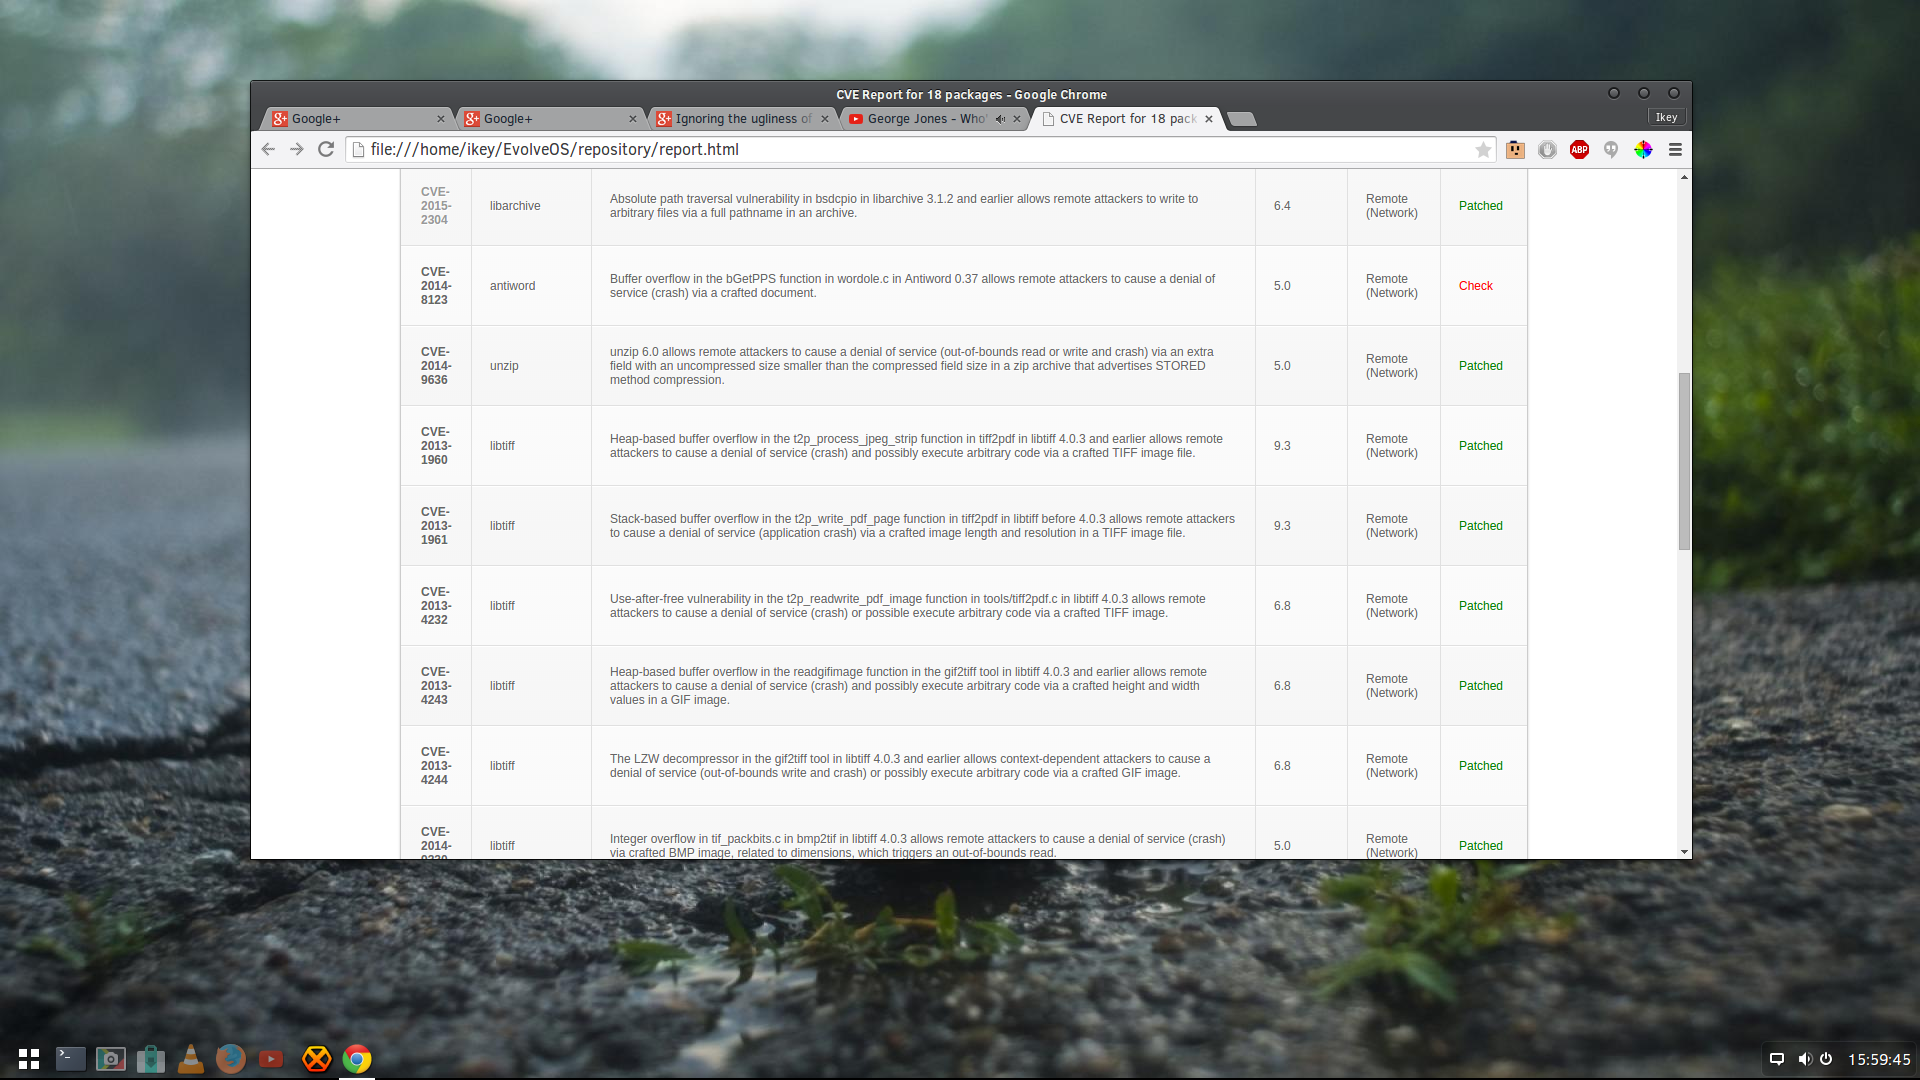Open the power menu in the tray
1920x1080 pixels.
click(x=1826, y=1059)
